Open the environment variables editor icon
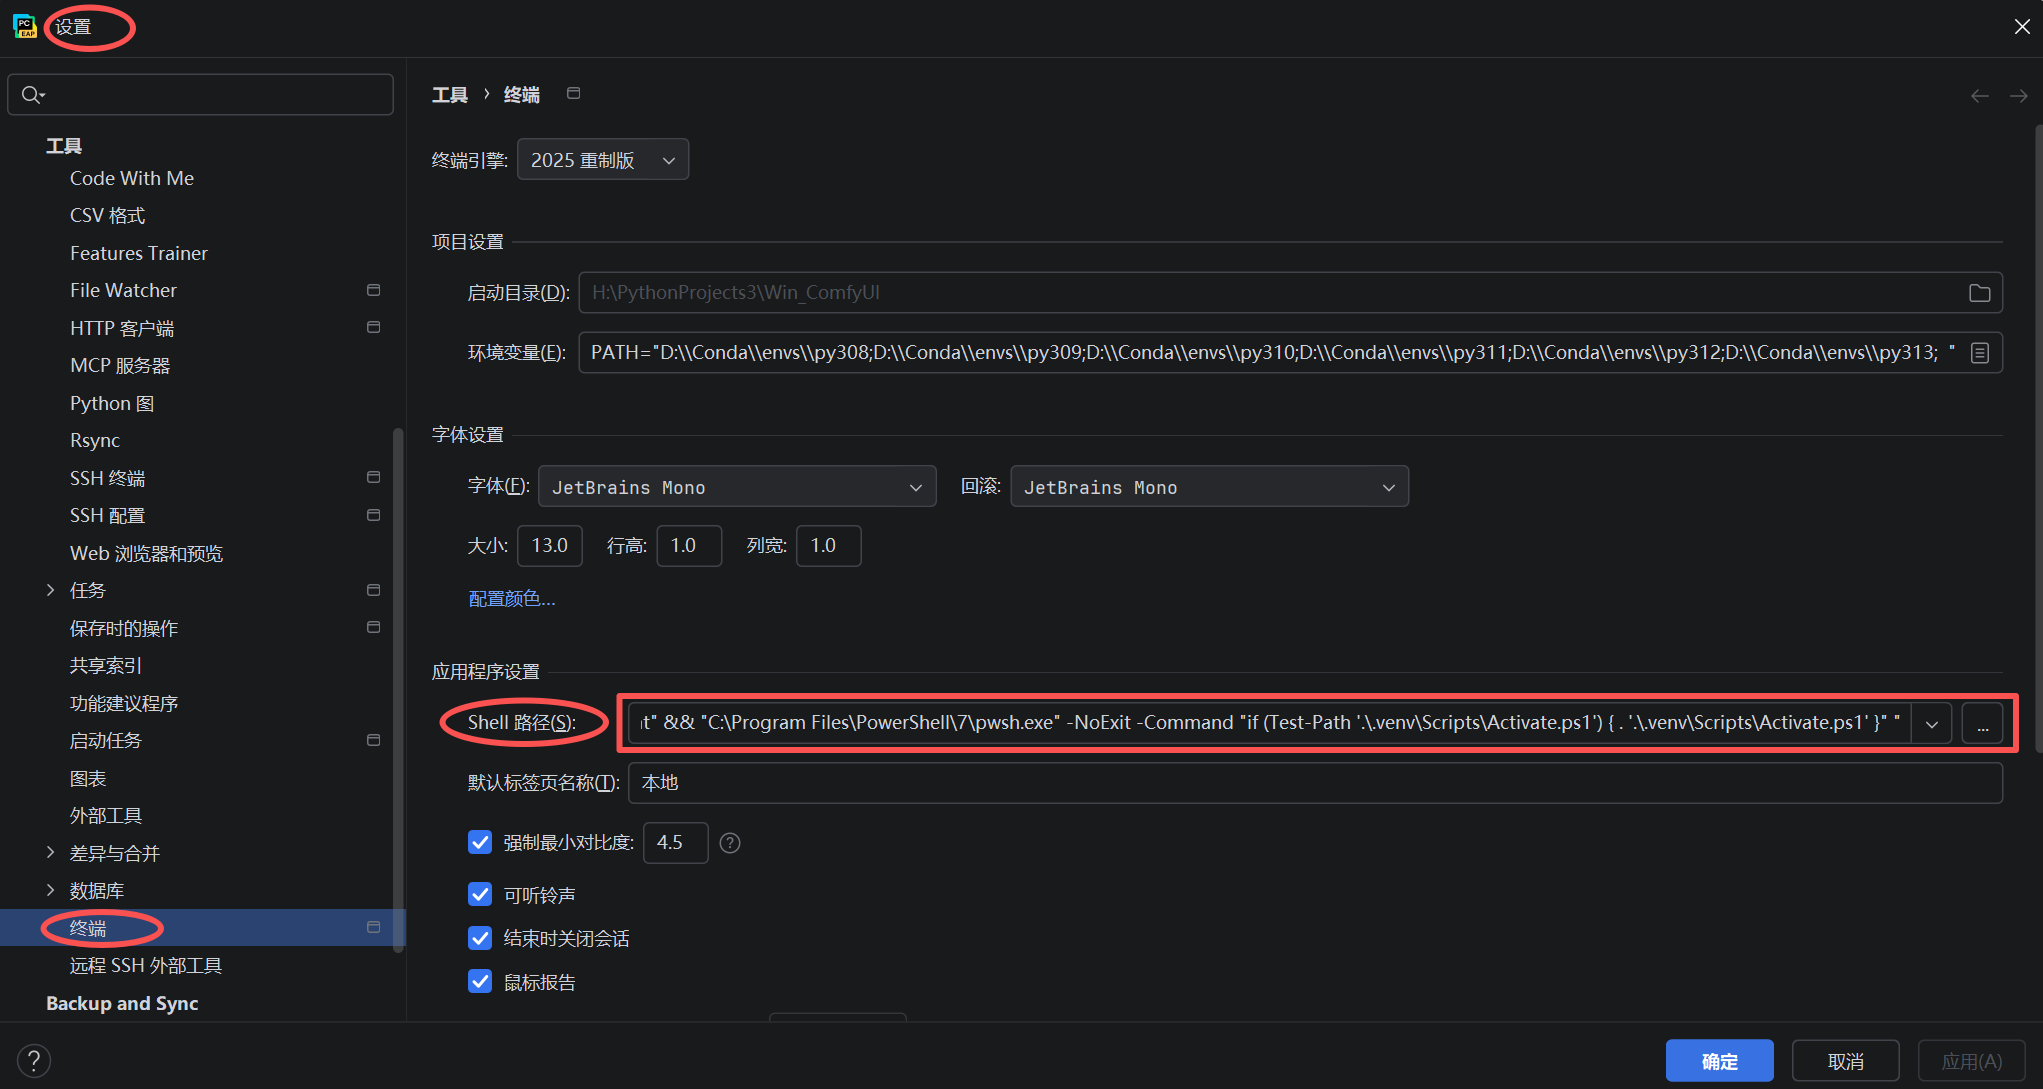The image size is (2043, 1089). point(1979,353)
